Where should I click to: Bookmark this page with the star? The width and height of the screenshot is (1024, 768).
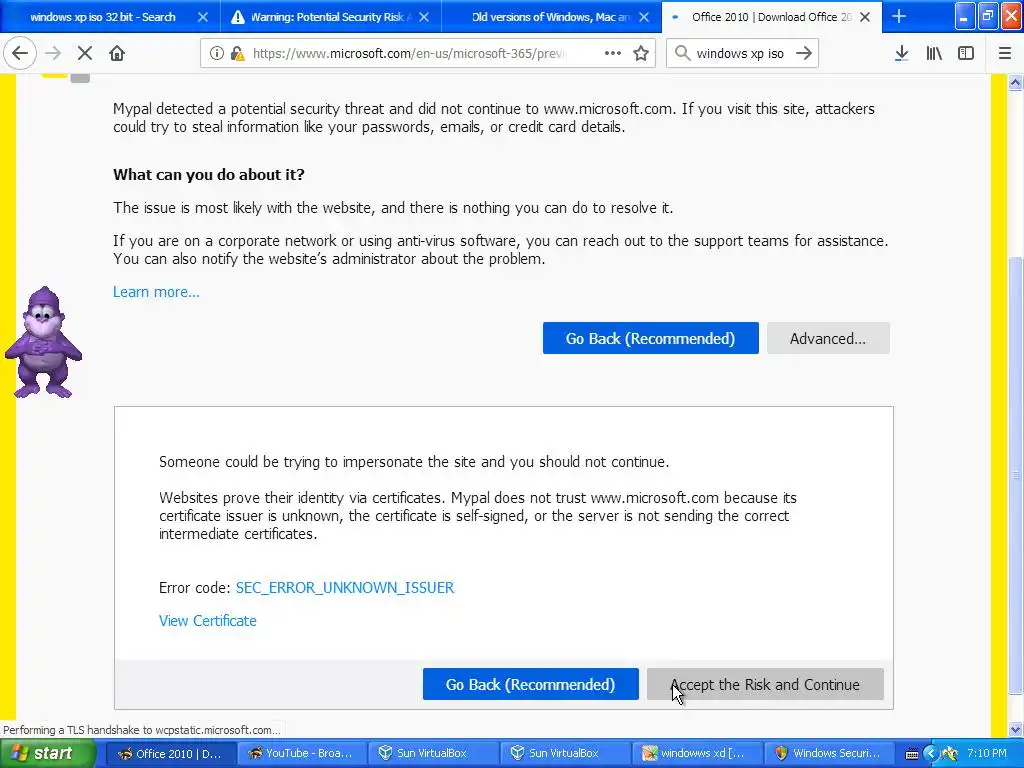(641, 53)
